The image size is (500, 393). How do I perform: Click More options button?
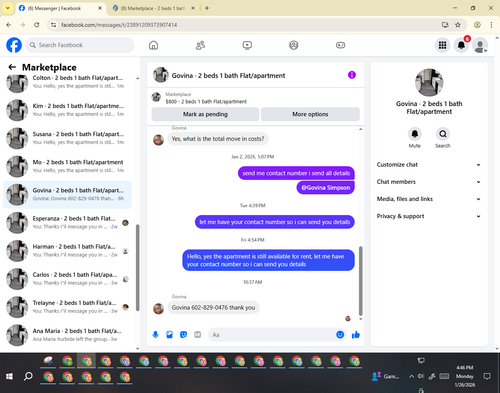pos(310,114)
